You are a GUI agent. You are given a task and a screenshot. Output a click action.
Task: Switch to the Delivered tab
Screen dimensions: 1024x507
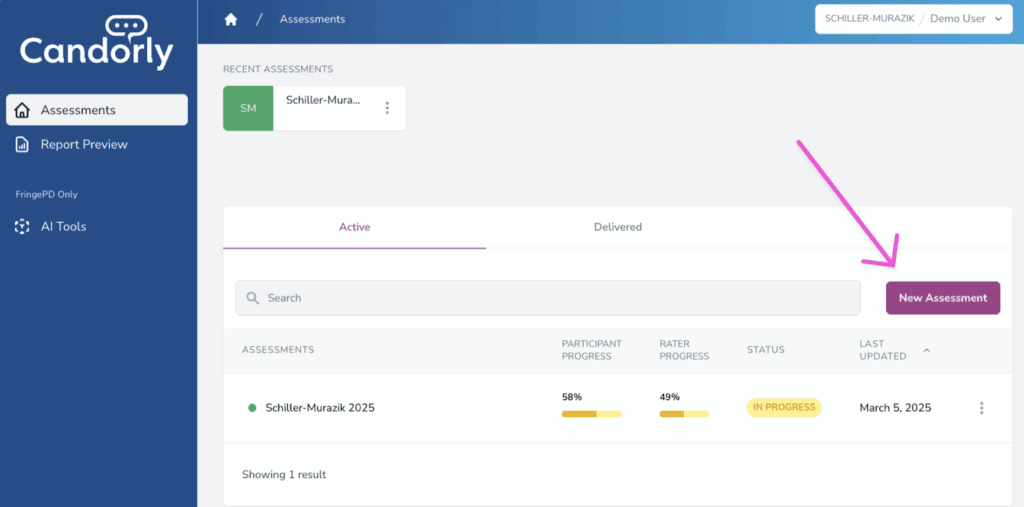(x=617, y=227)
